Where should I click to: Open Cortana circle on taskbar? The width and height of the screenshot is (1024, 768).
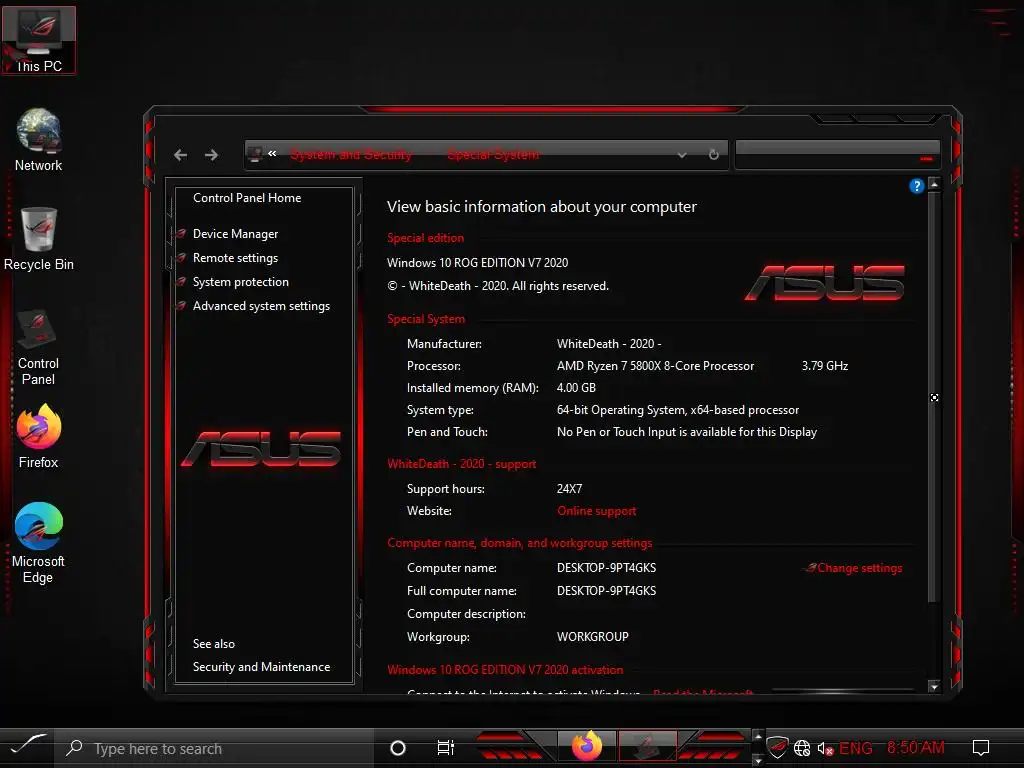[x=398, y=748]
